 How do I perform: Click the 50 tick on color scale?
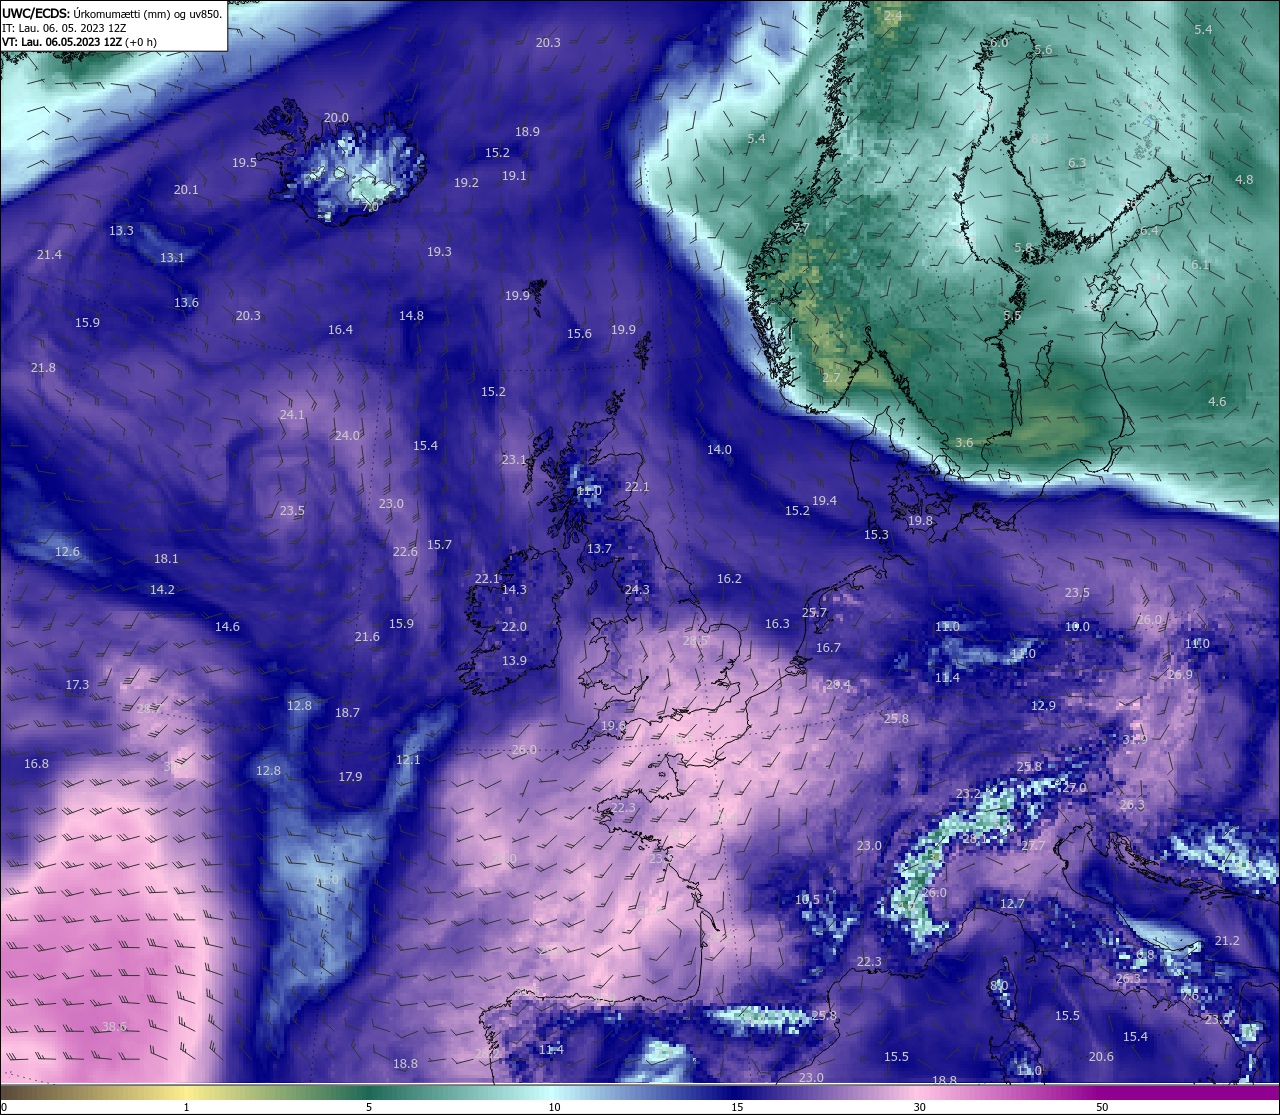point(1102,1107)
